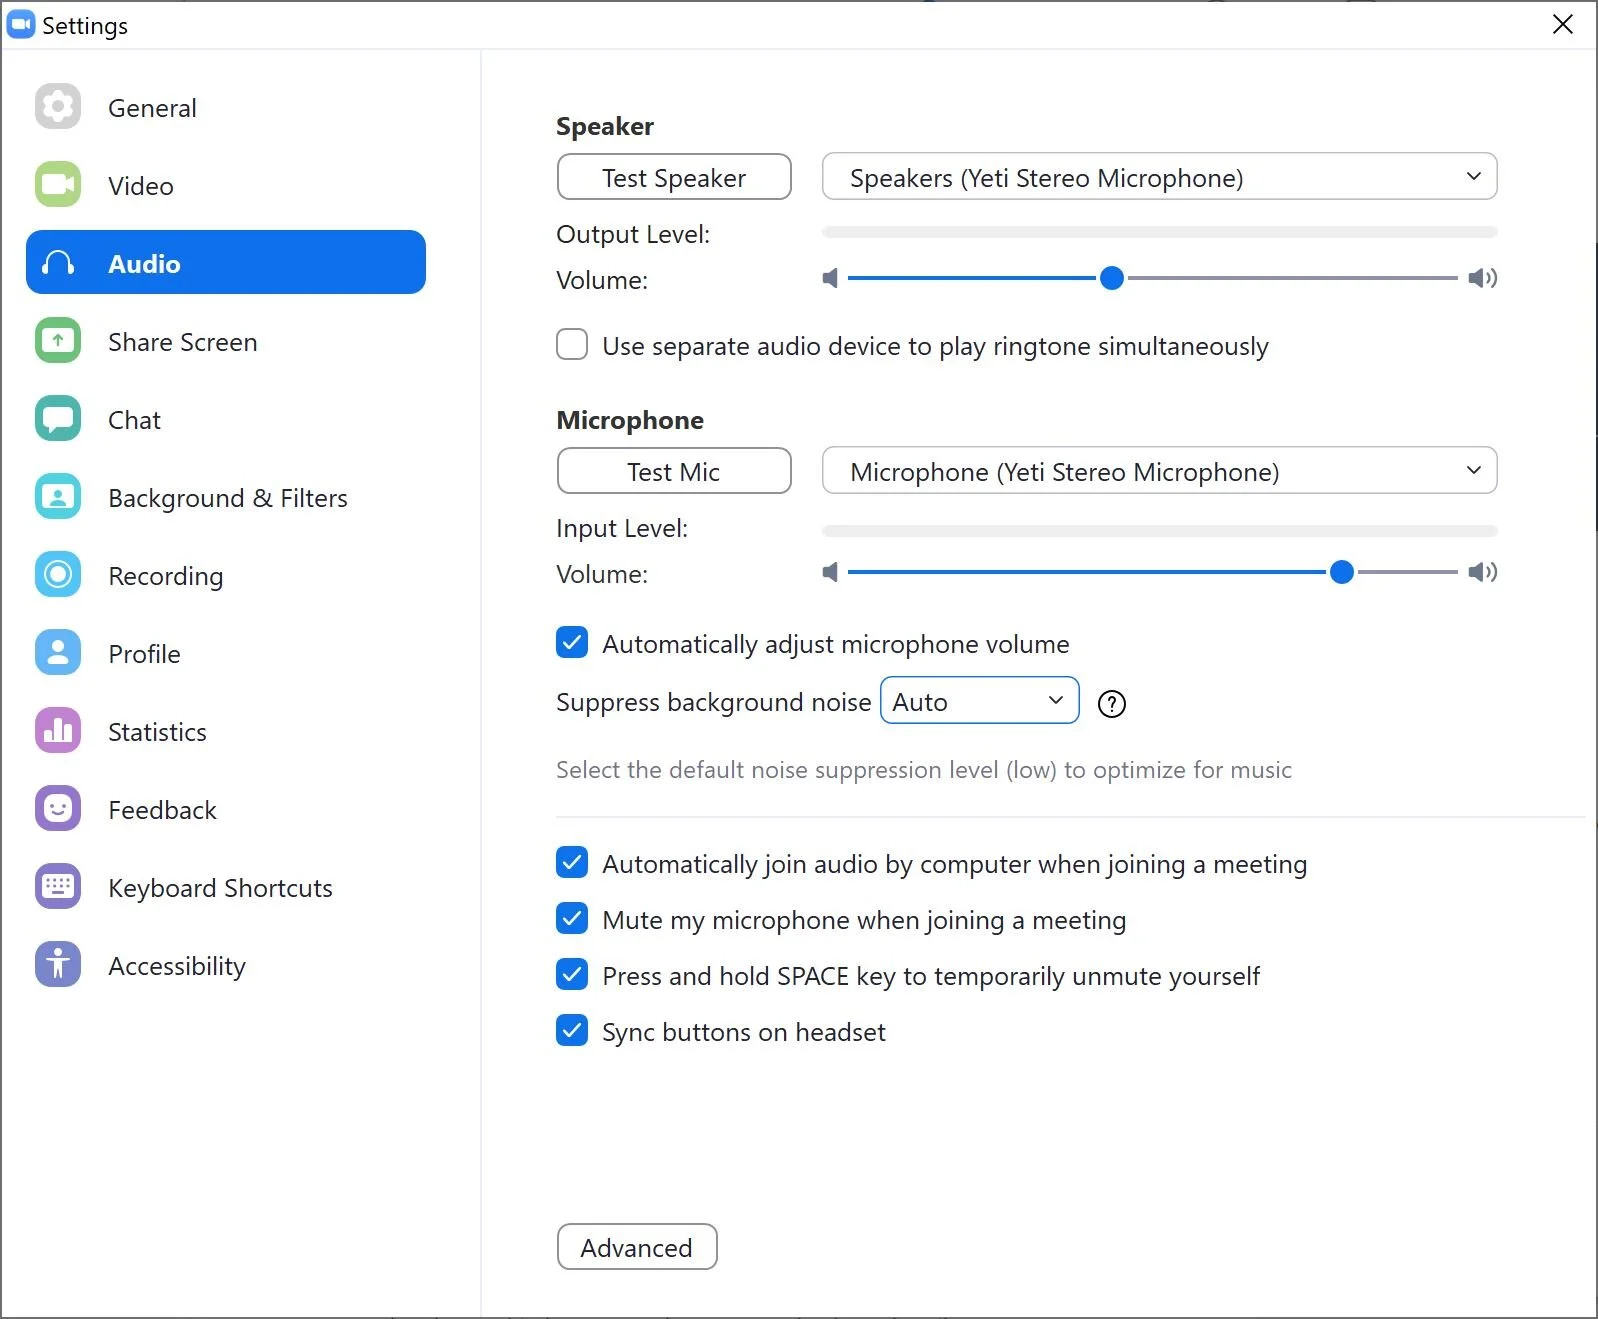Click the Share Screen arrow icon
Viewport: 1598px width, 1319px height.
pyautogui.click(x=58, y=340)
